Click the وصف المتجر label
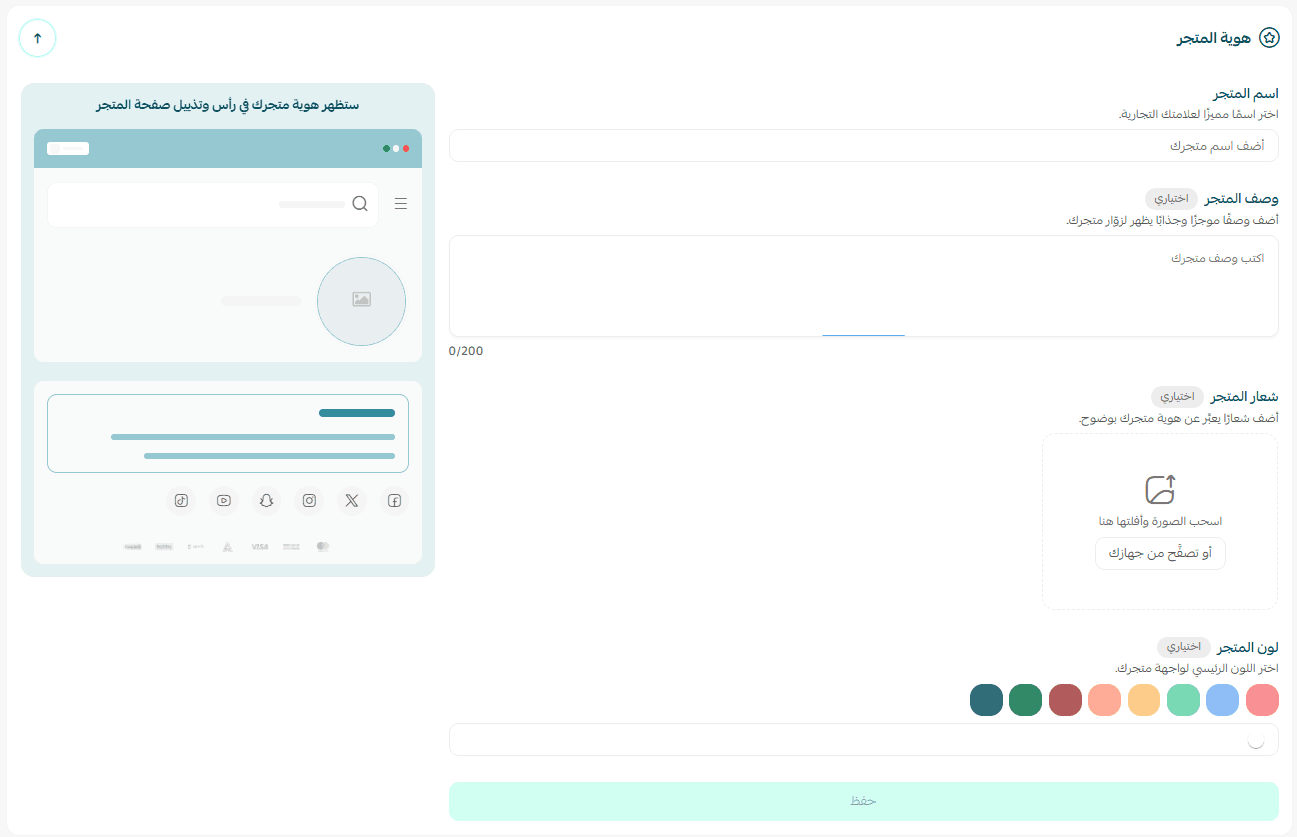 point(1242,198)
